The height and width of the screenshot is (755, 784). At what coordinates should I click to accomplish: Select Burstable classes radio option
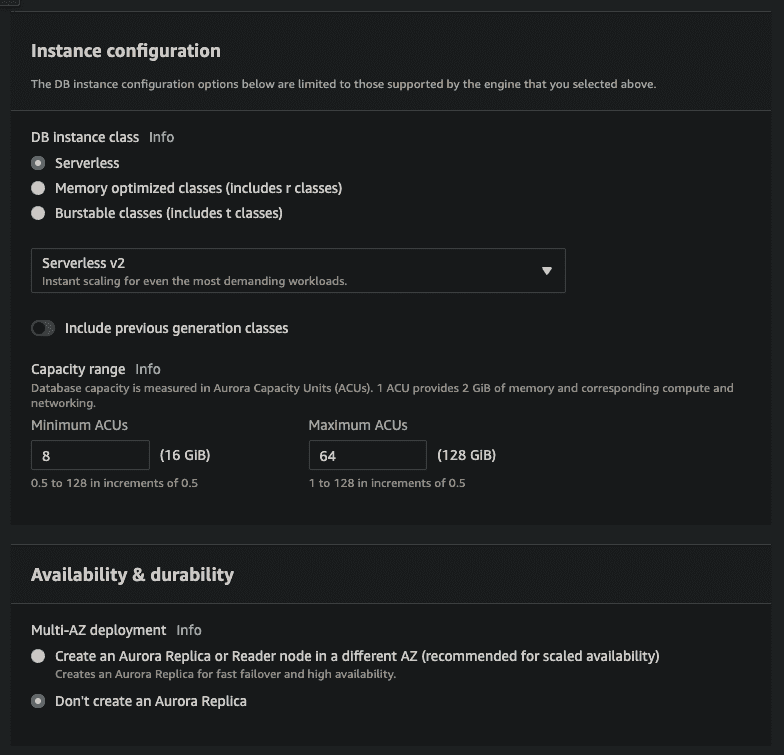38,213
